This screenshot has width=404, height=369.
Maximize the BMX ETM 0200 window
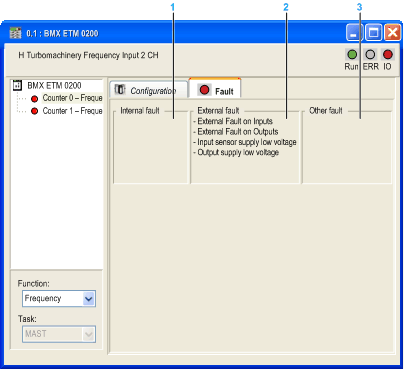pos(373,33)
